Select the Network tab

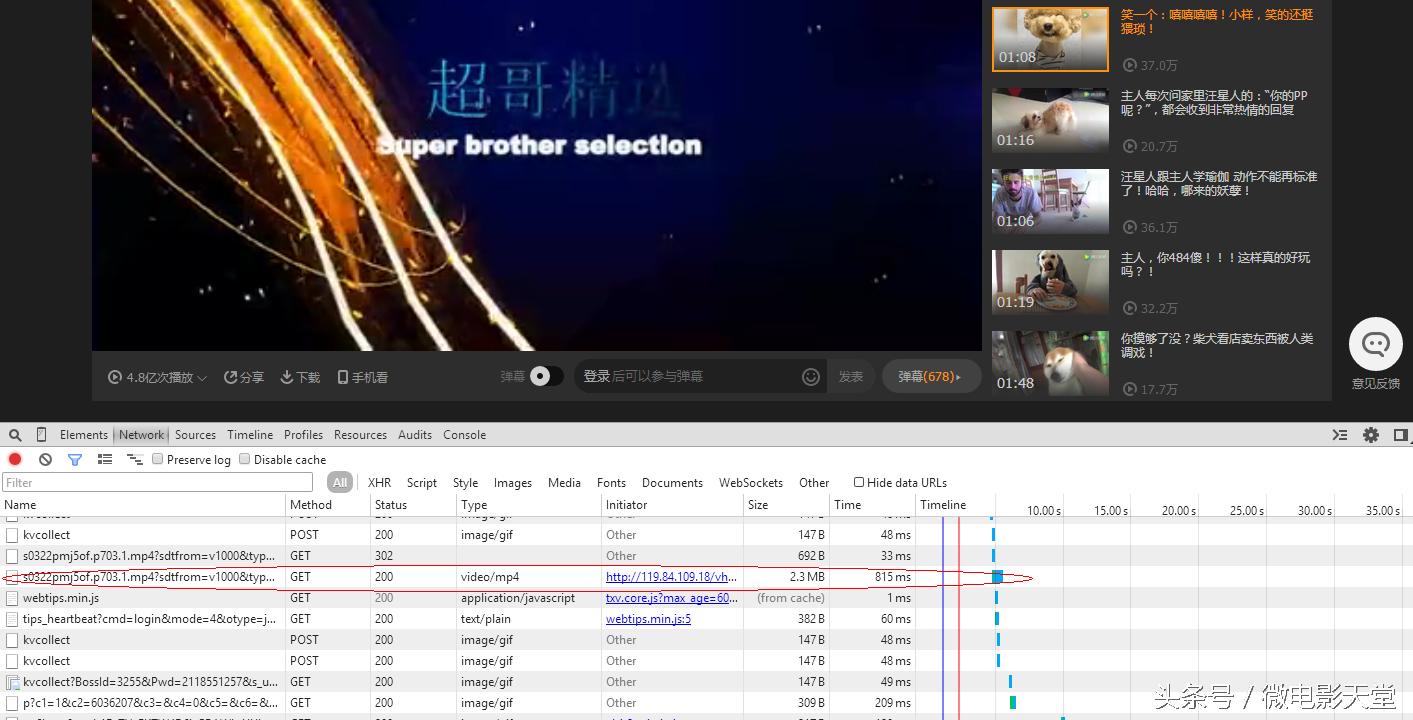(x=142, y=435)
